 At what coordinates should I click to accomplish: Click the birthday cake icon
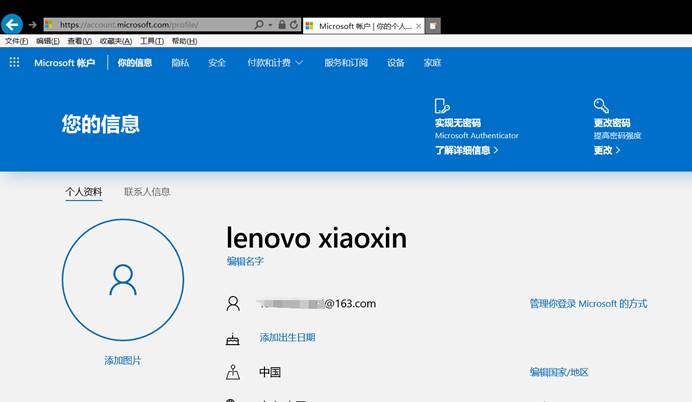(x=233, y=338)
